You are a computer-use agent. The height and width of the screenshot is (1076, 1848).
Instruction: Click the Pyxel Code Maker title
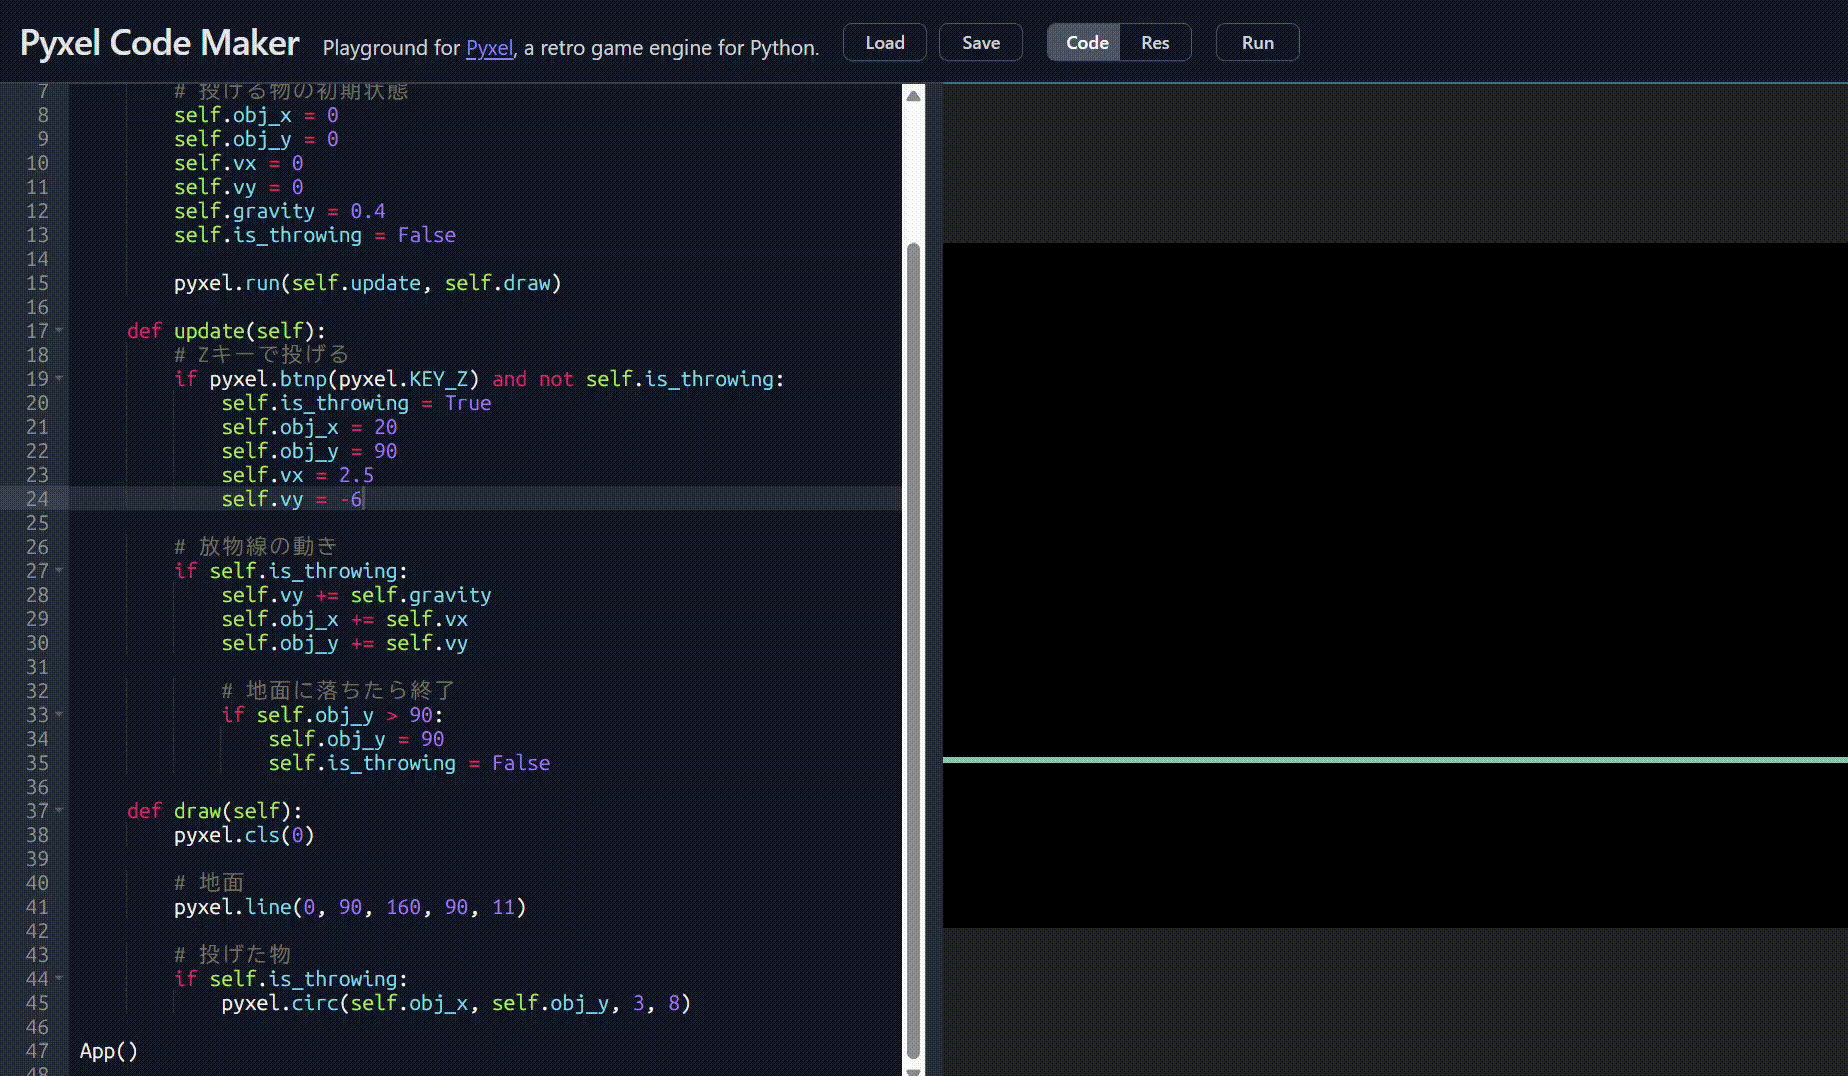coord(160,43)
